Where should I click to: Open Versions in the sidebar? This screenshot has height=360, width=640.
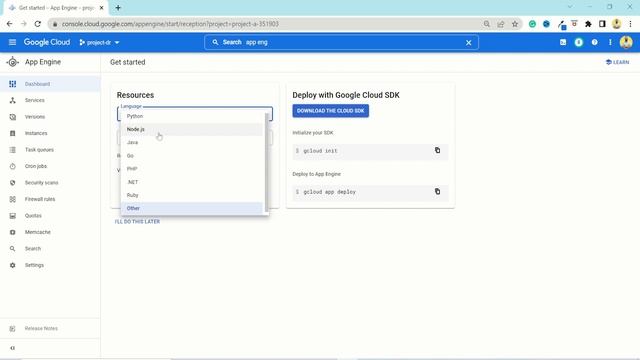[x=50, y=117]
